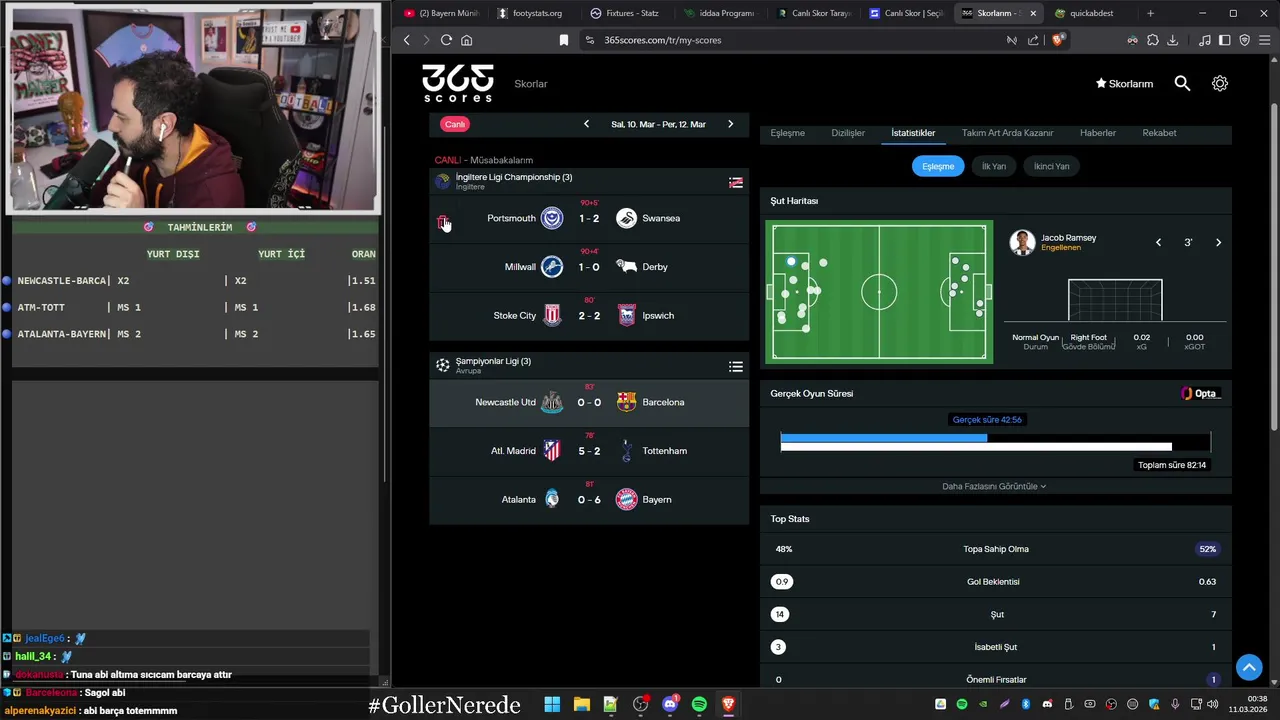Click the bookmark icon beside address bar

pyautogui.click(x=564, y=40)
